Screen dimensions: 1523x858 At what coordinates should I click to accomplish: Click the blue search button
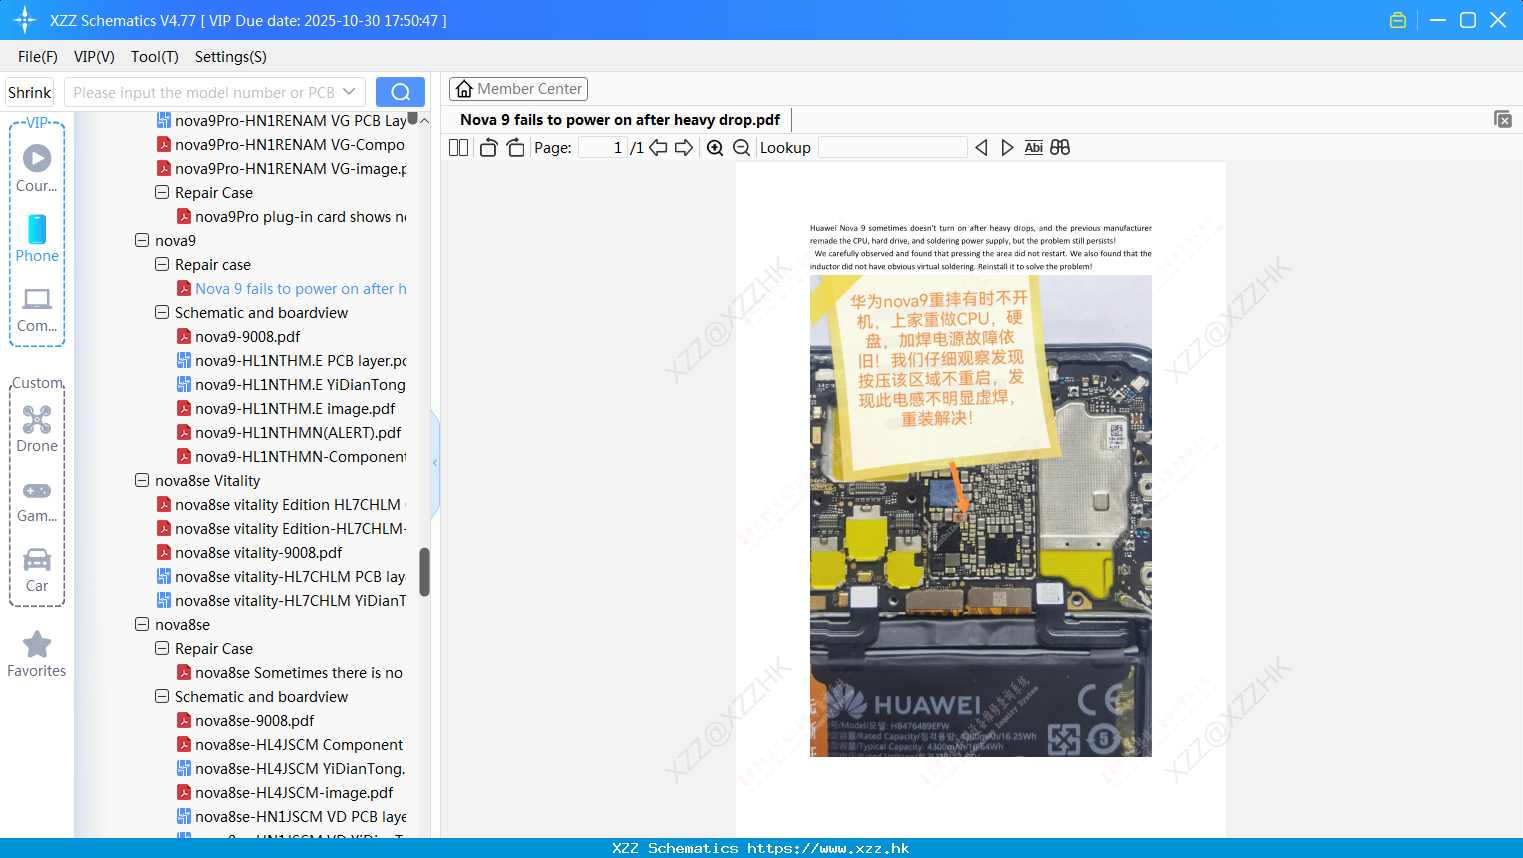[400, 92]
